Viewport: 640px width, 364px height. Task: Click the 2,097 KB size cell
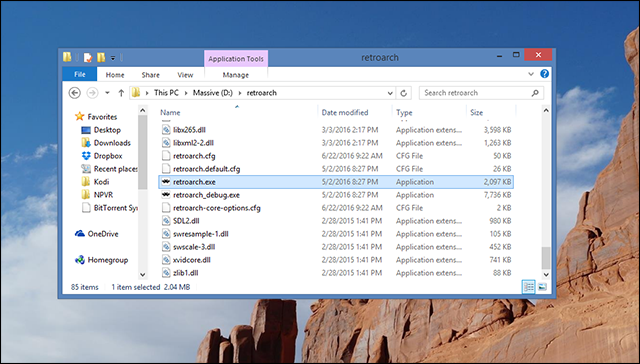(x=497, y=182)
